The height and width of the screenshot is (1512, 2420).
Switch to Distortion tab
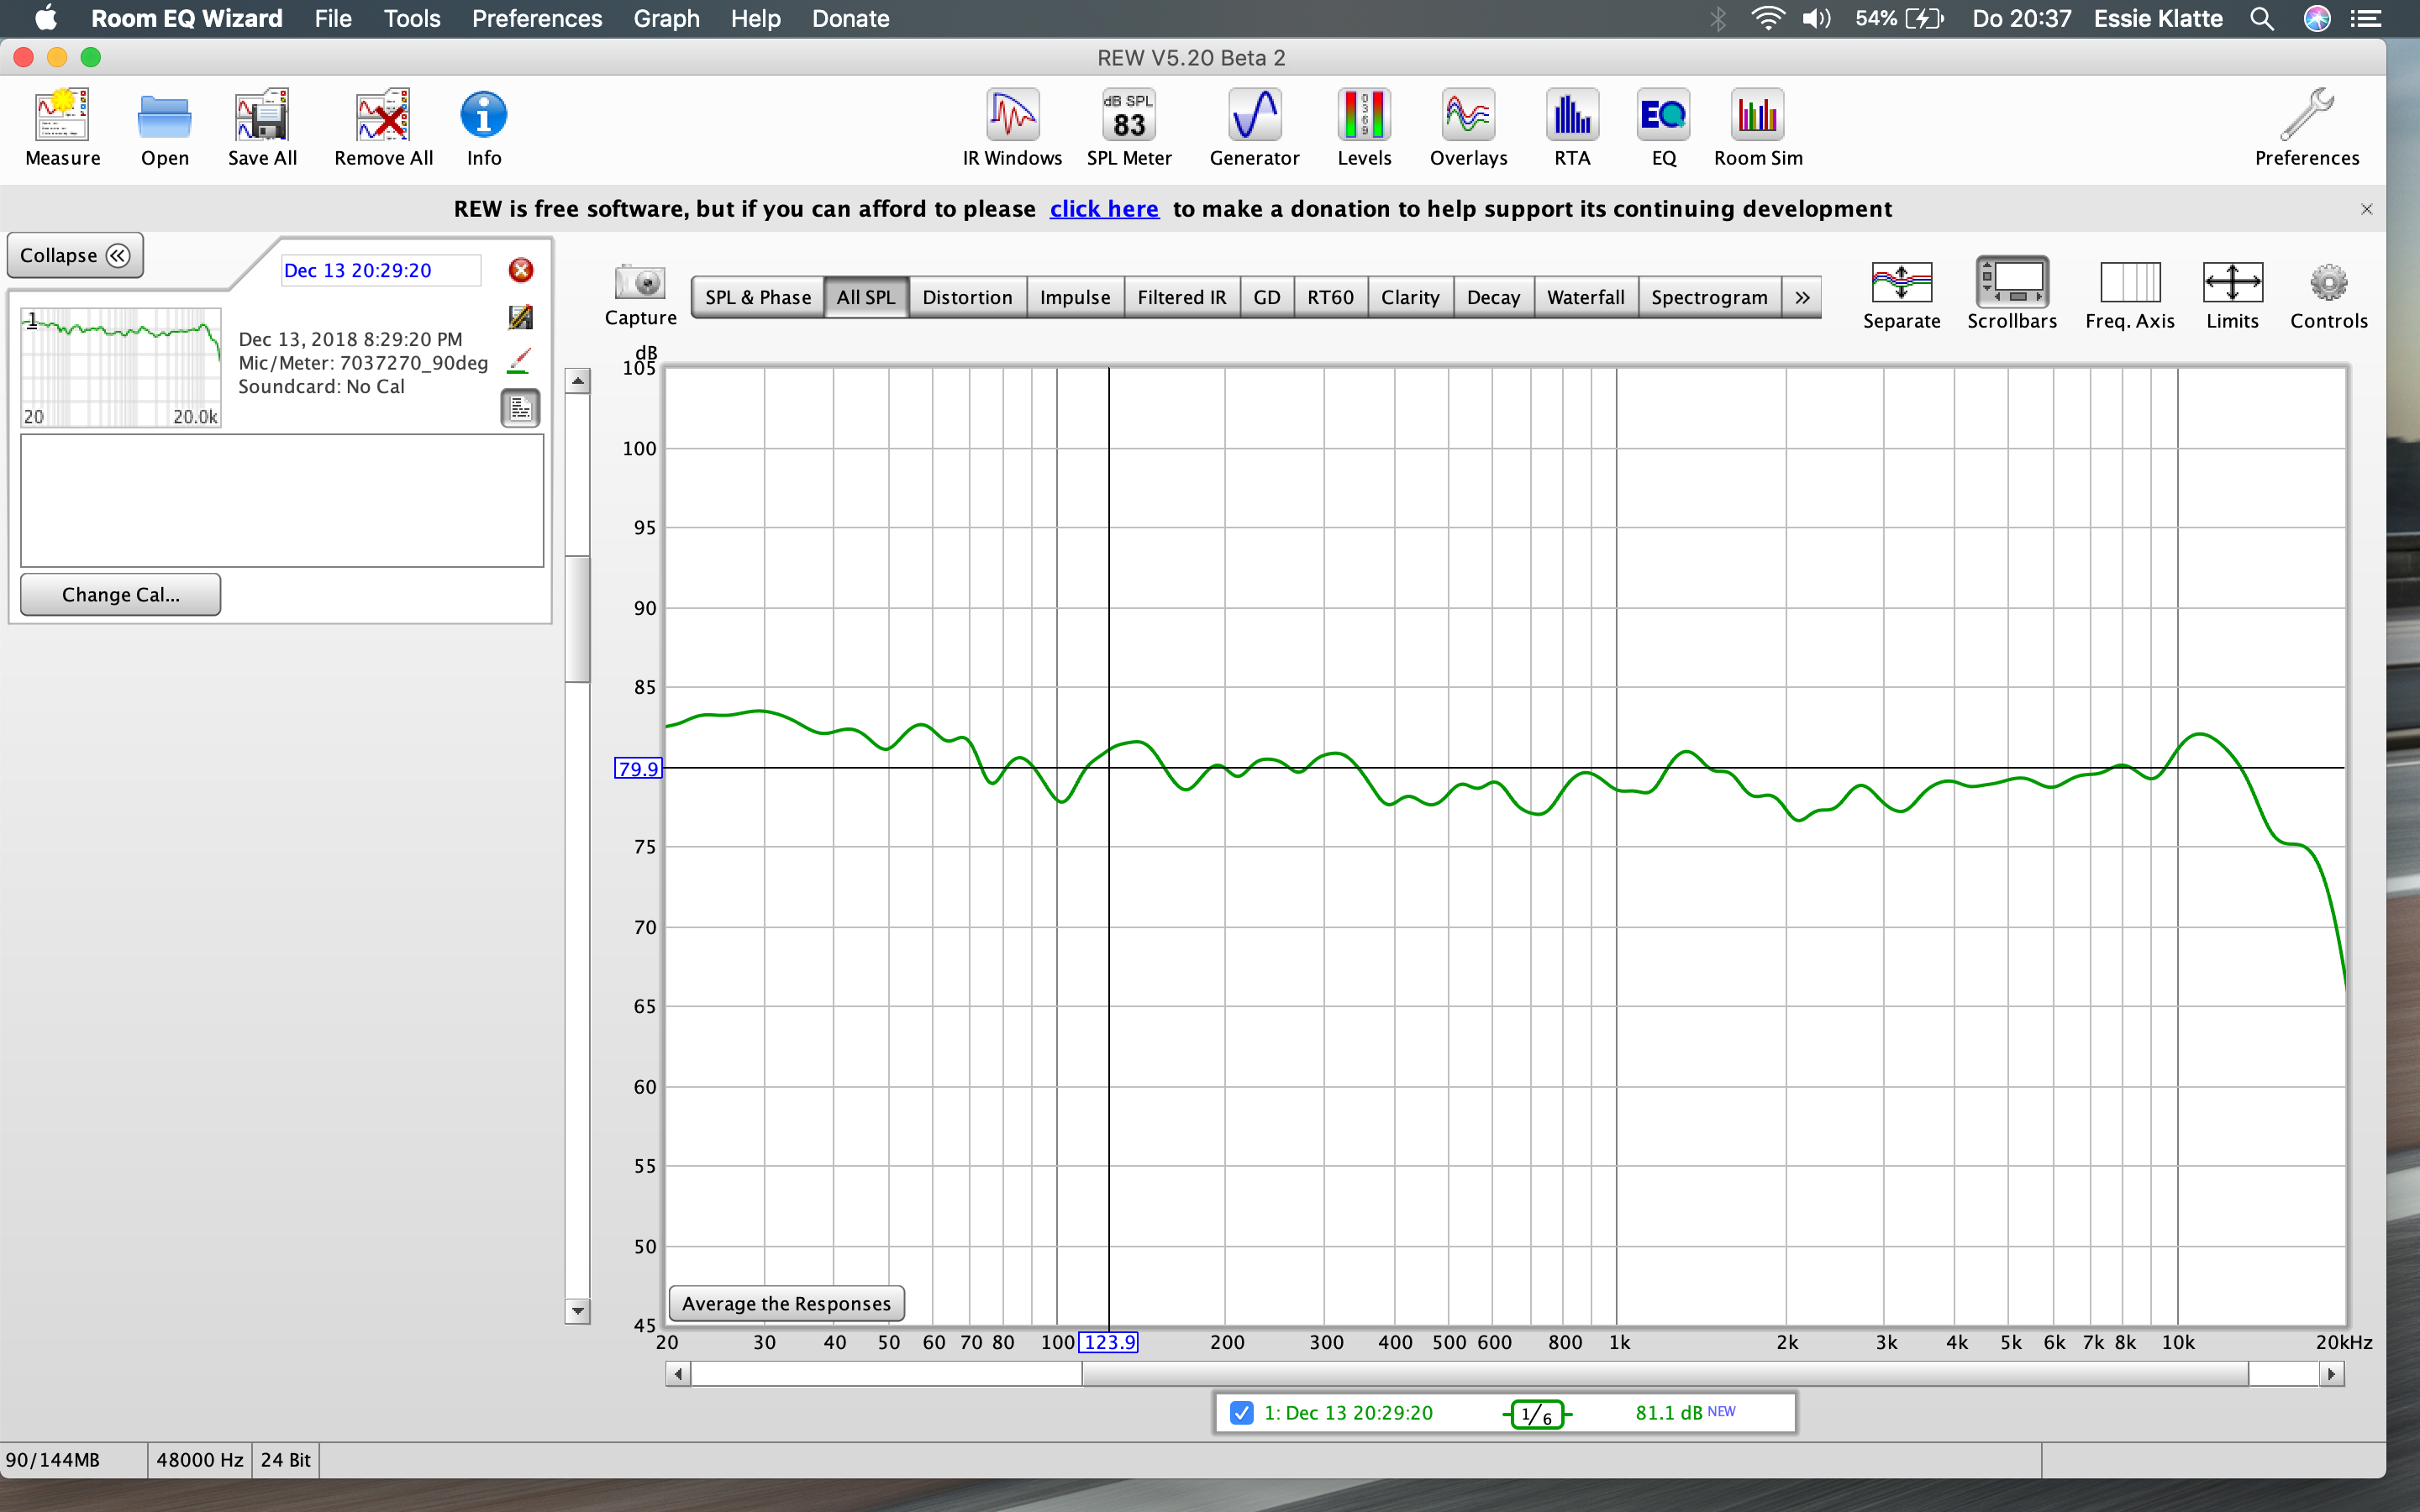[967, 297]
